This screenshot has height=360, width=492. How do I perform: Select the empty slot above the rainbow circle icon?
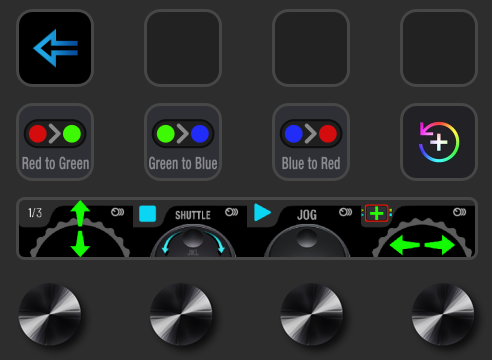tap(439, 48)
